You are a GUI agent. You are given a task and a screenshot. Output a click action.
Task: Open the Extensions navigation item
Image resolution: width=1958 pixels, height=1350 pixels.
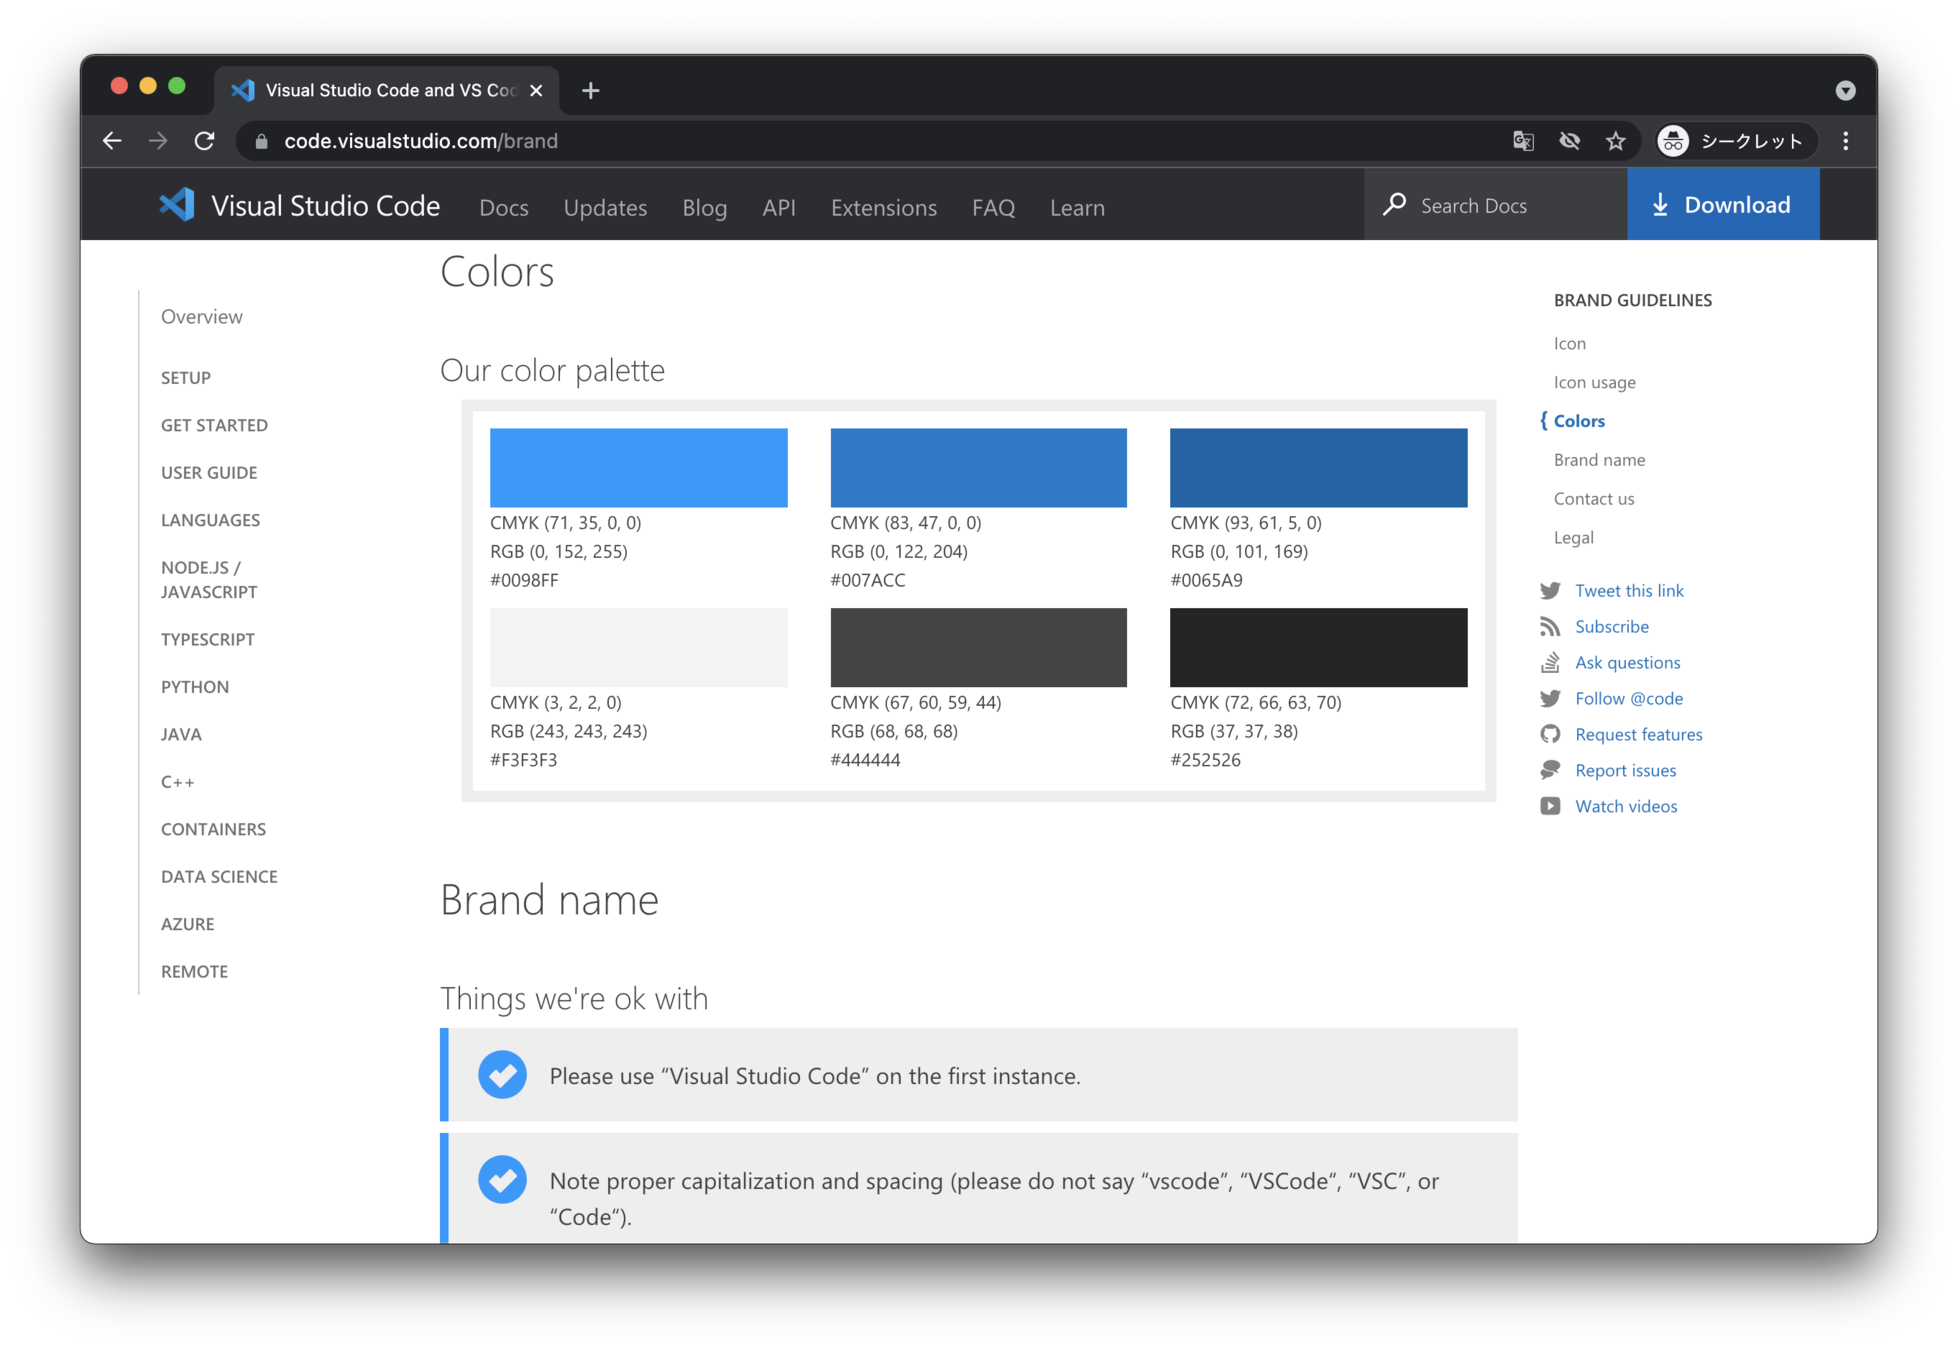883,208
